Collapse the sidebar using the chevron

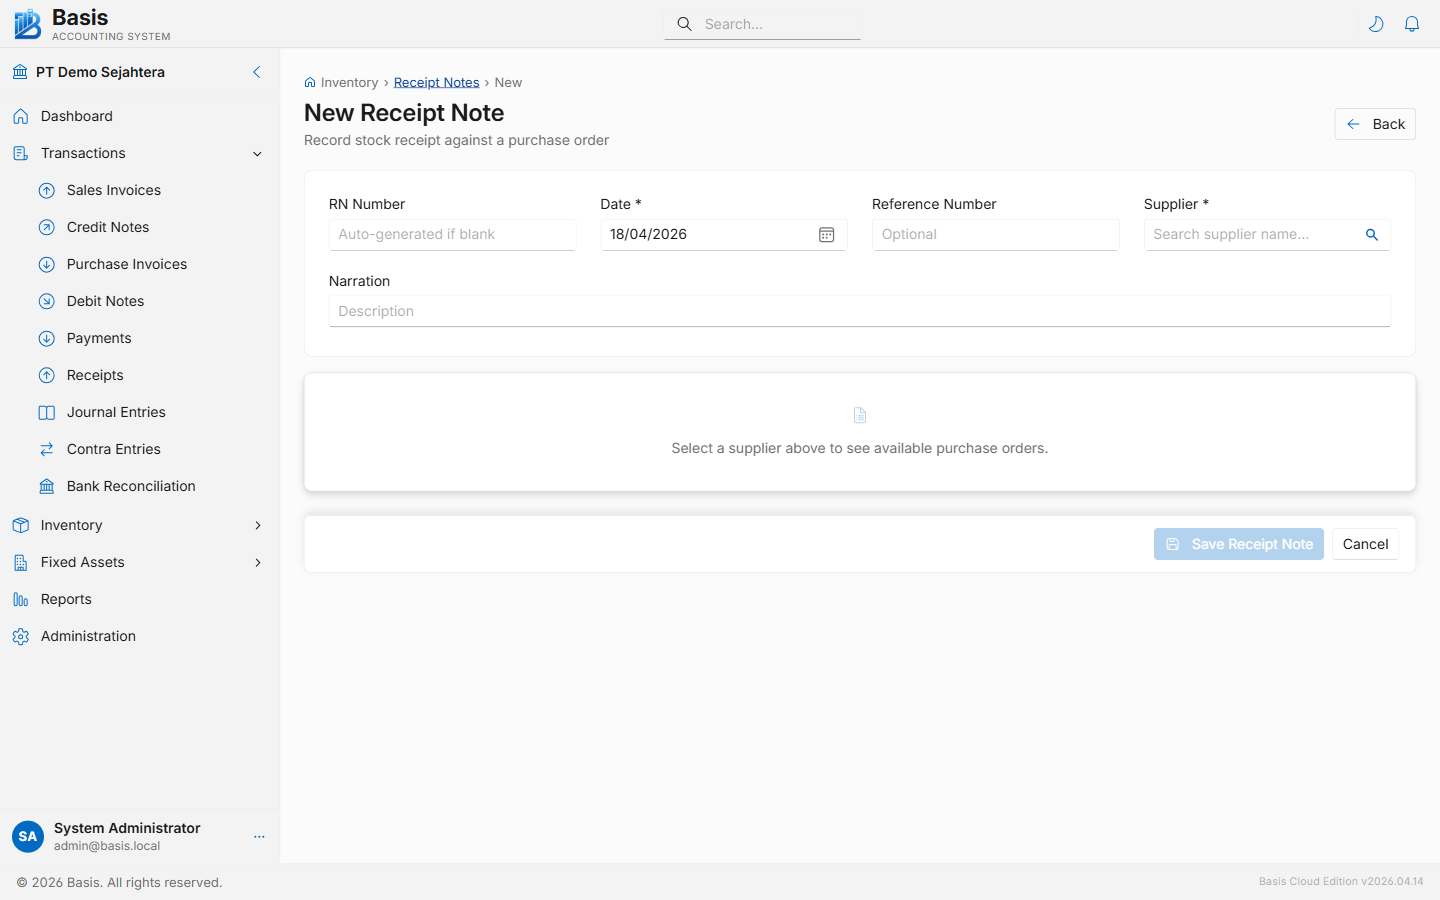pos(257,72)
